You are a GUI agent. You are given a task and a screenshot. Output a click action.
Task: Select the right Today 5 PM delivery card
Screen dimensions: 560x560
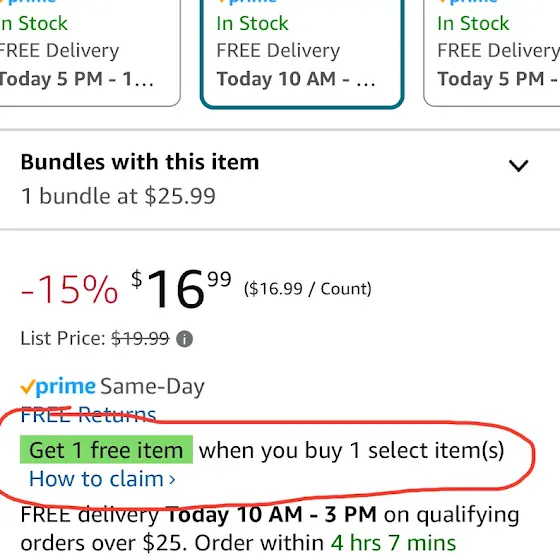tap(492, 53)
